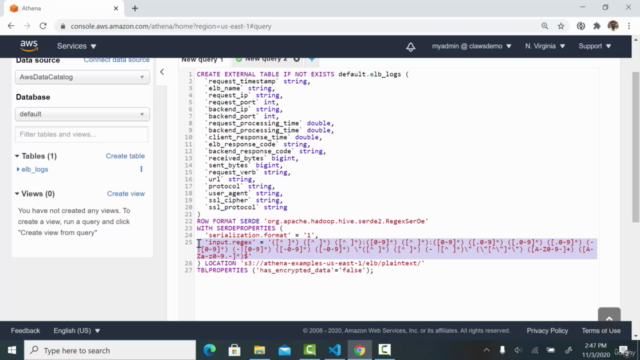Open browser zoom magnifier icon

point(544,26)
